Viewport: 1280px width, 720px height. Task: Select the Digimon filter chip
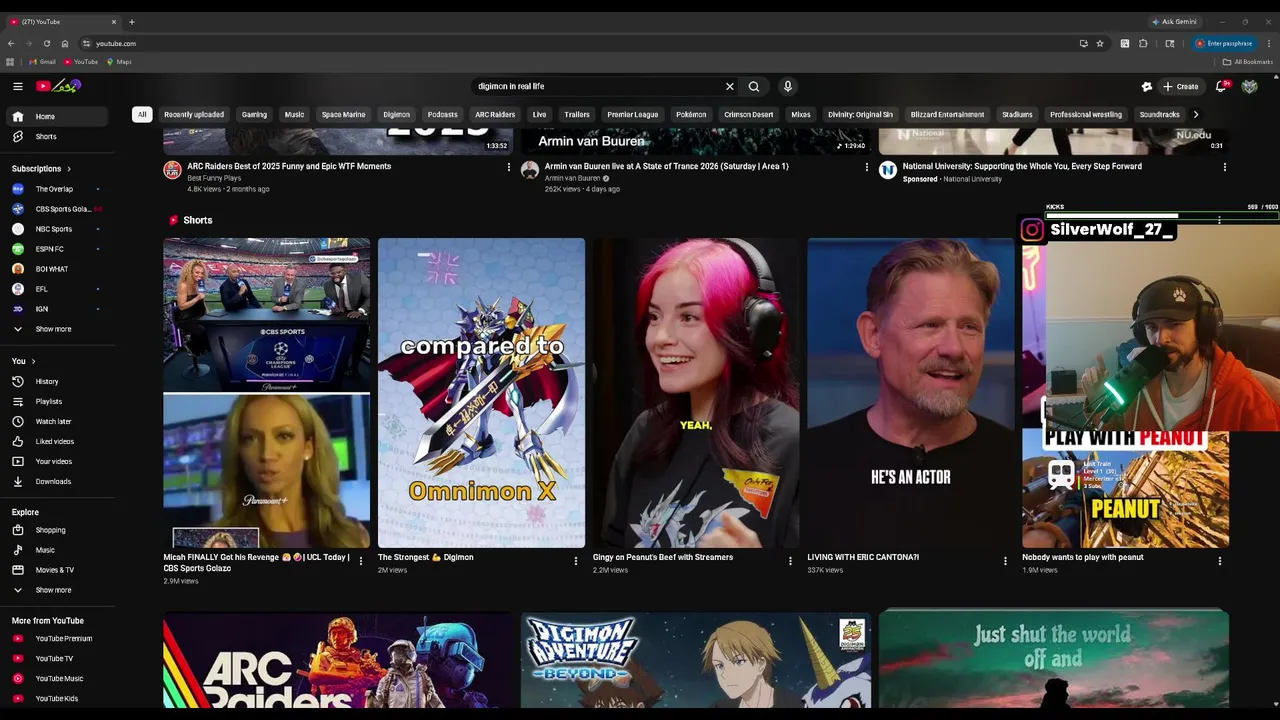click(396, 114)
